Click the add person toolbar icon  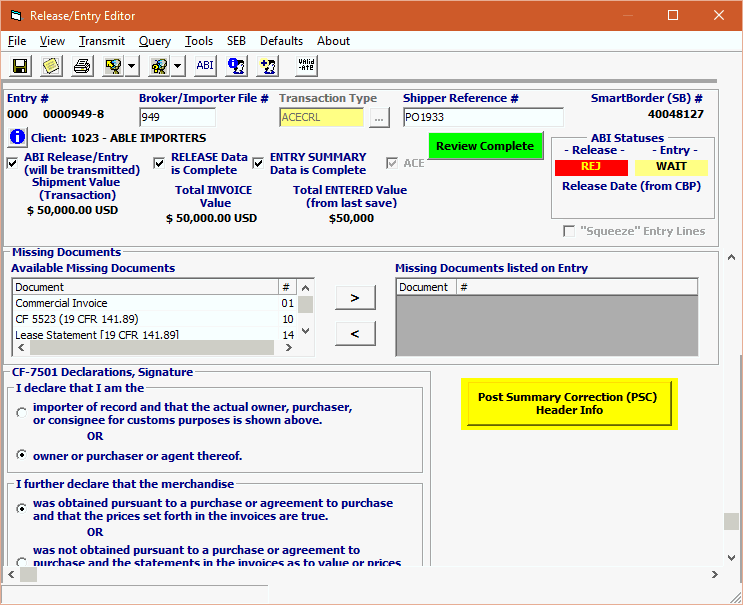click(267, 66)
